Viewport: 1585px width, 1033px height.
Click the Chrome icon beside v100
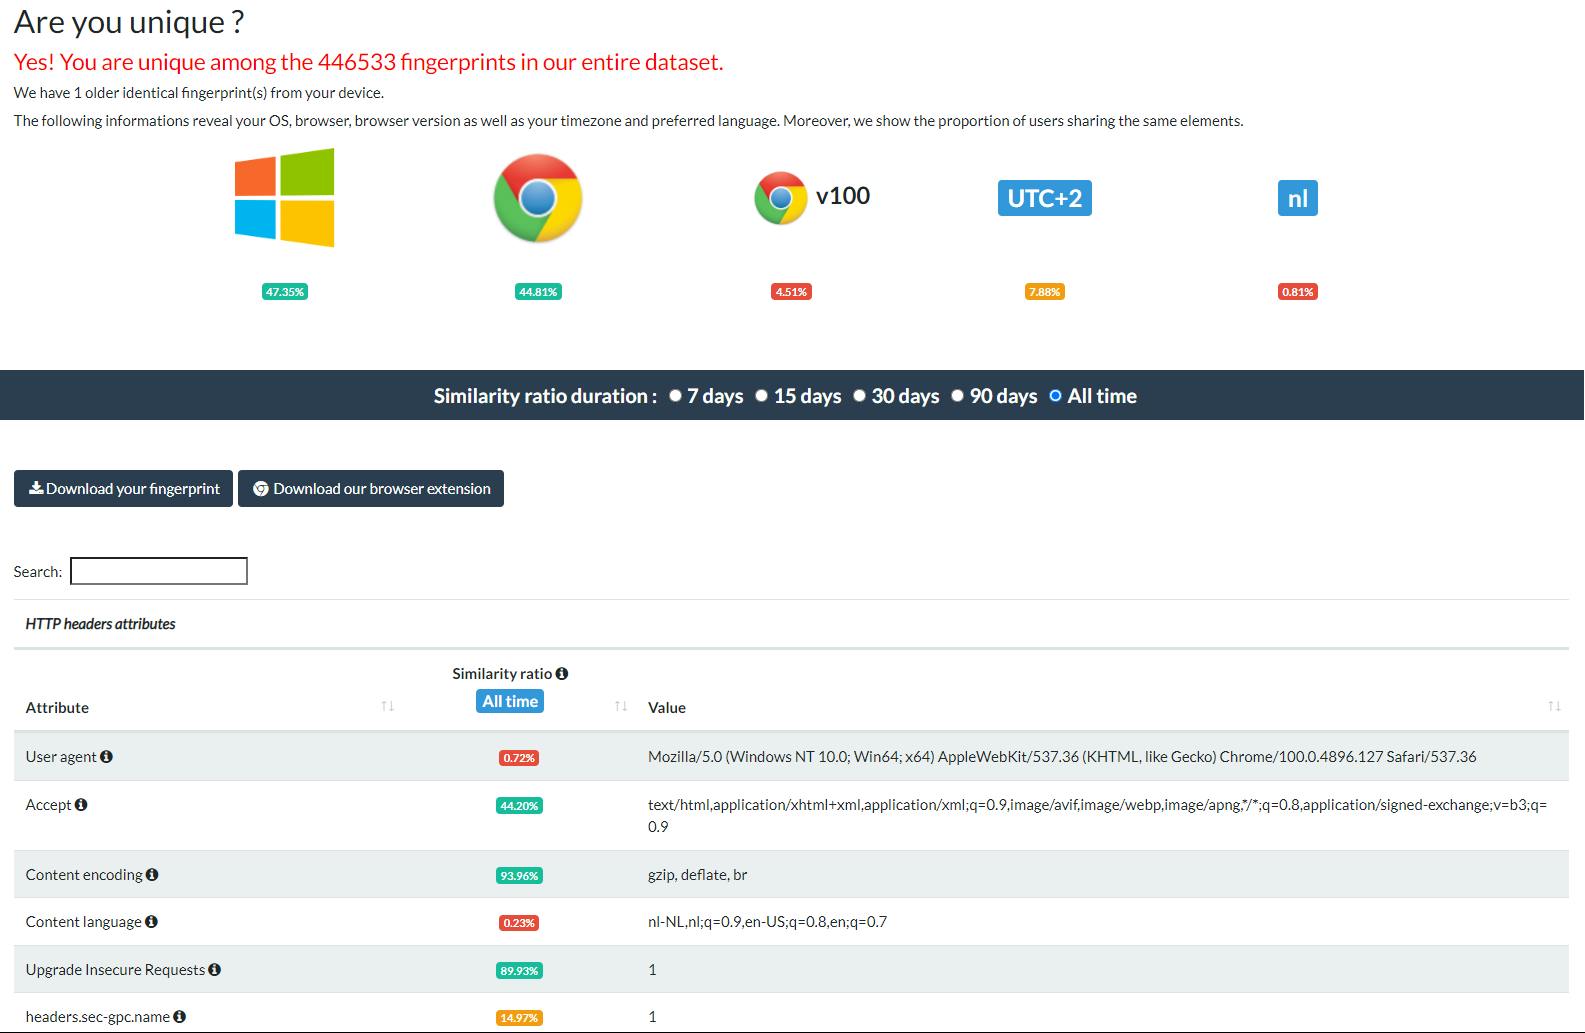[x=780, y=198]
